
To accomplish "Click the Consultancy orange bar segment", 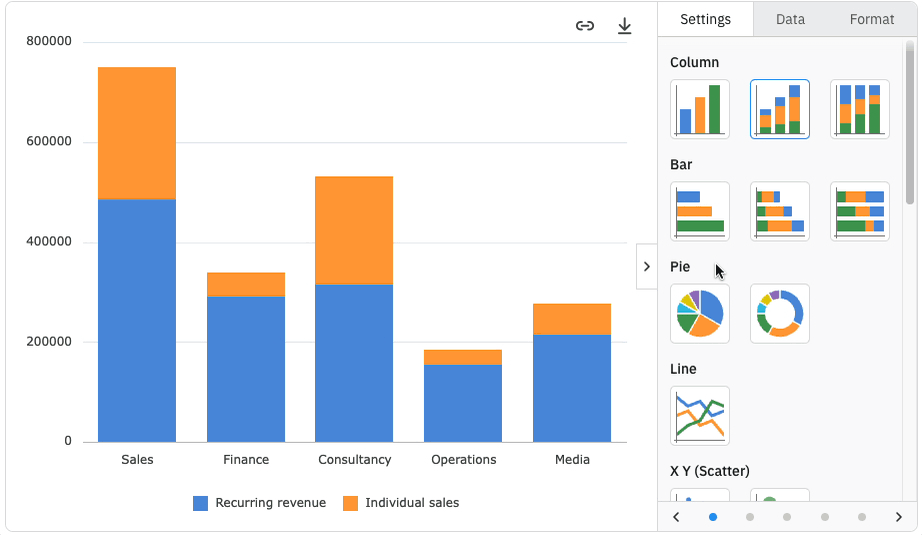I will 354,230.
